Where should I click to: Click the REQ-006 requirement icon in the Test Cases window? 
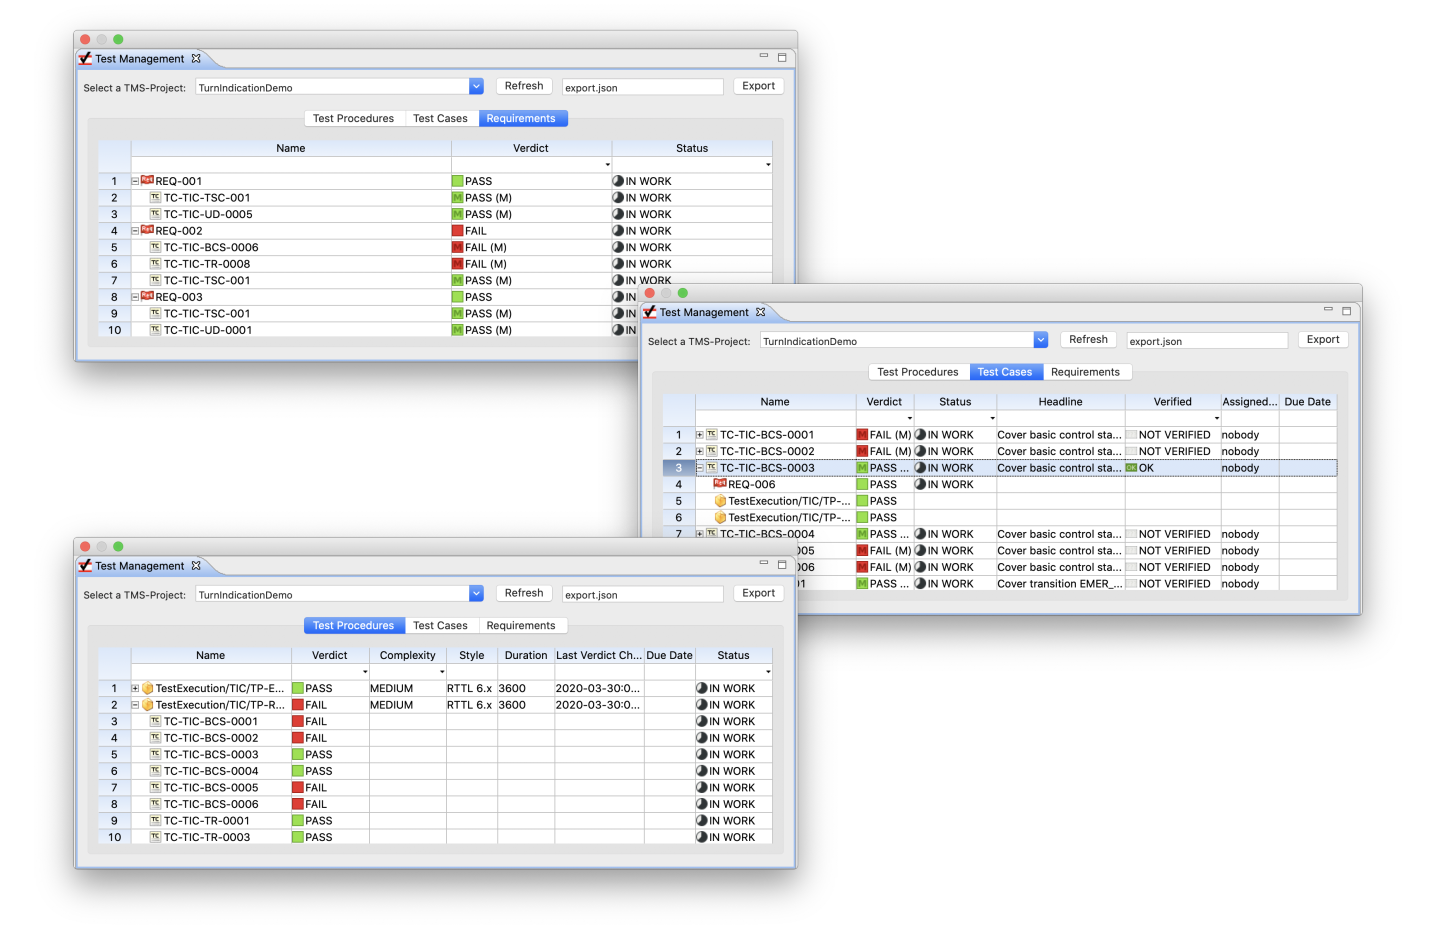click(720, 483)
